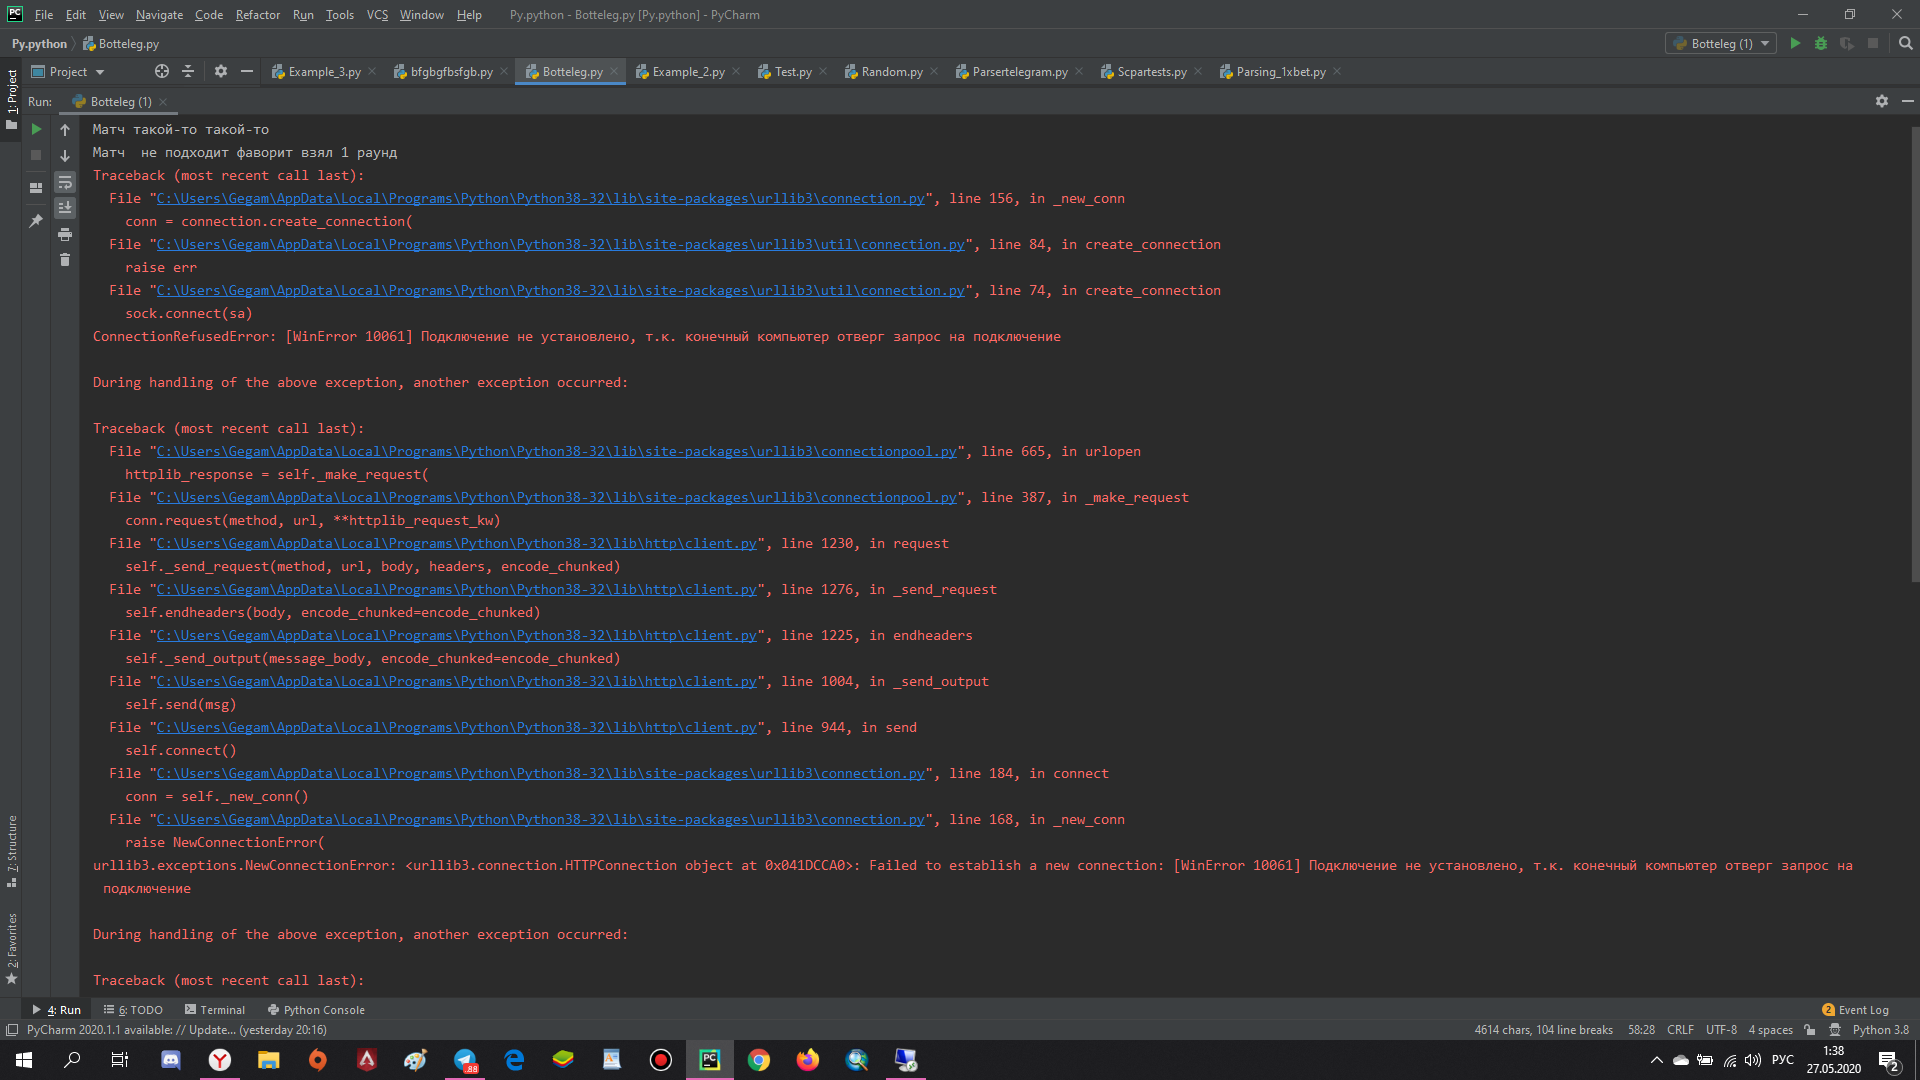Toggle Scroll to End in the Run console

click(65, 208)
